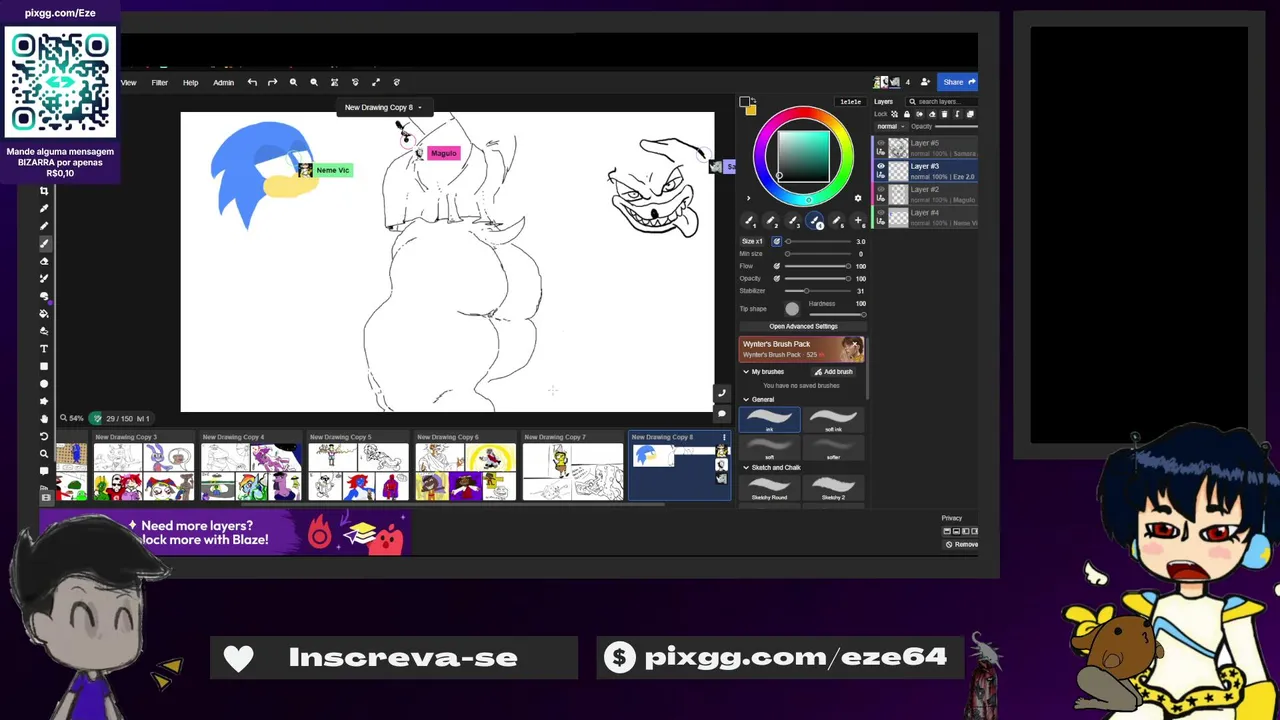Select the Brush tool
1280x720 pixels.
(44, 243)
